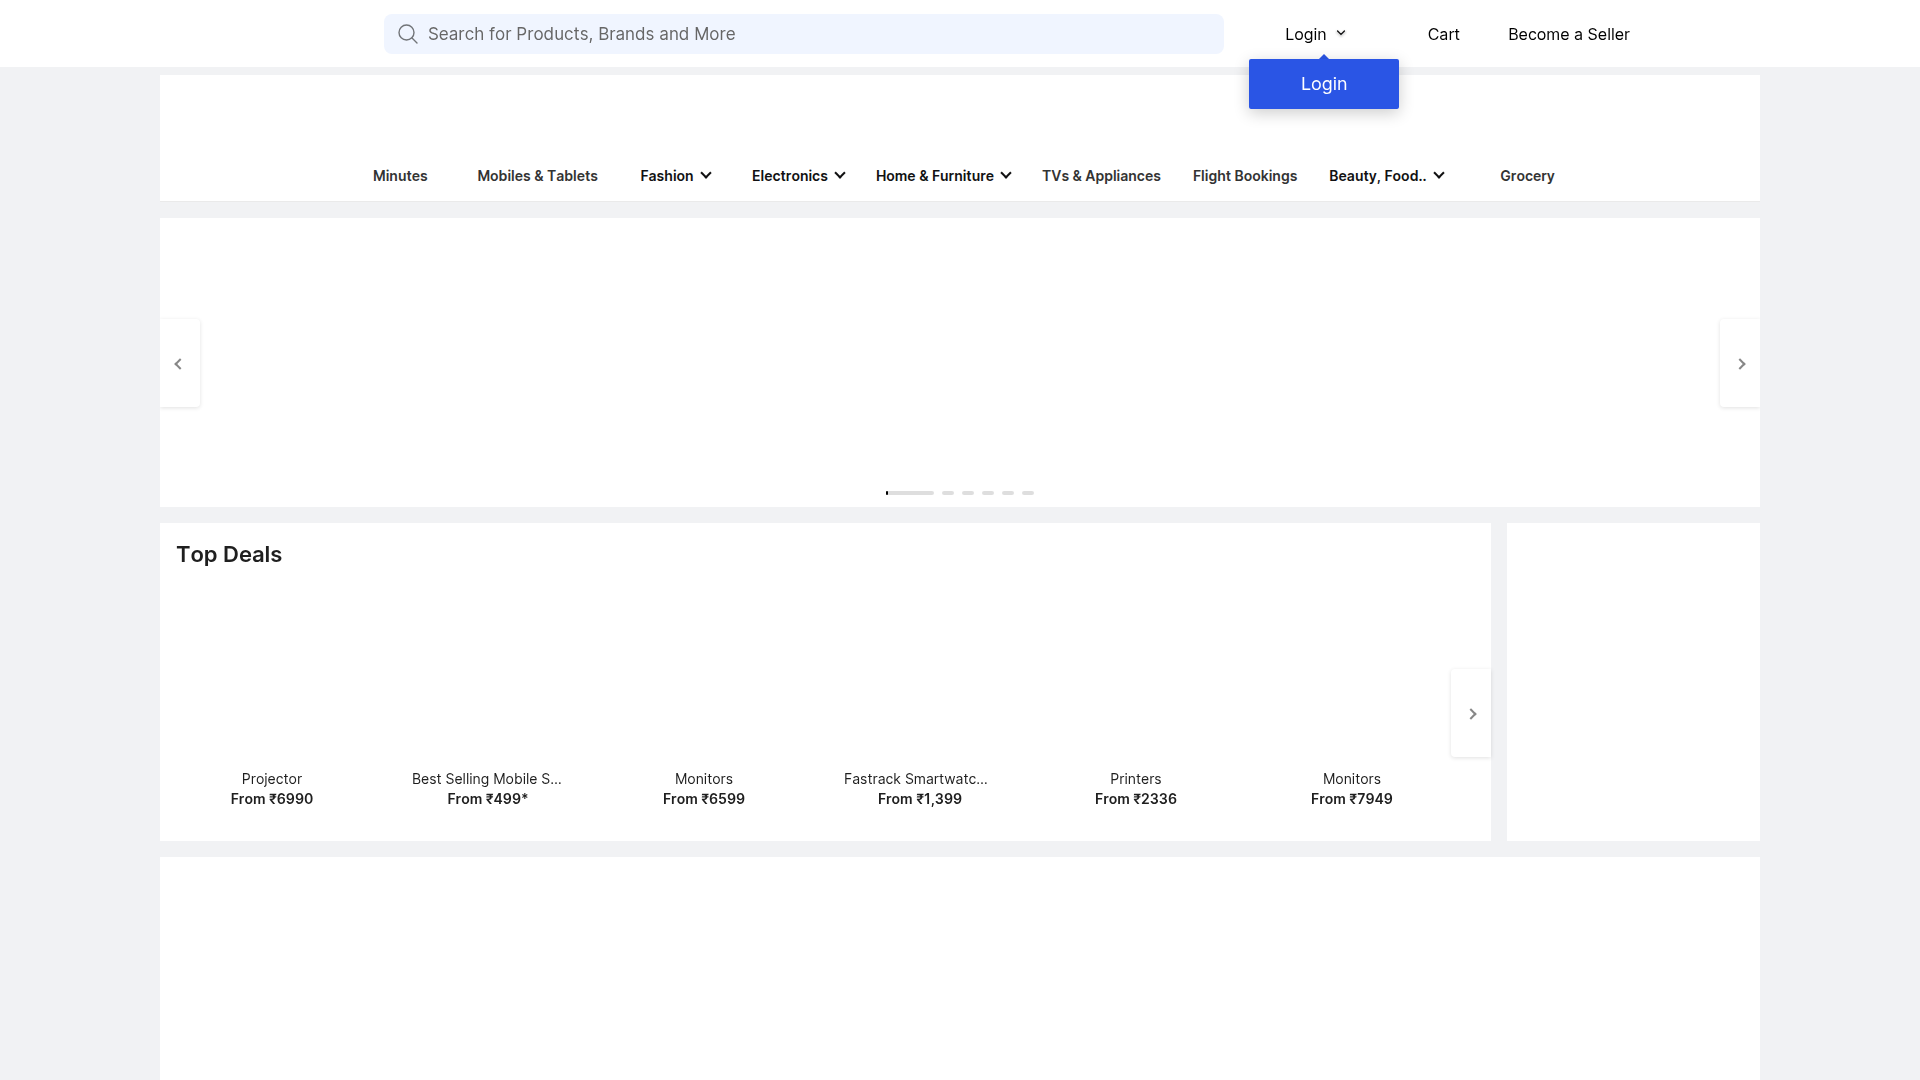
Task: Select the Projector deal thumbnail
Action: tap(271, 680)
